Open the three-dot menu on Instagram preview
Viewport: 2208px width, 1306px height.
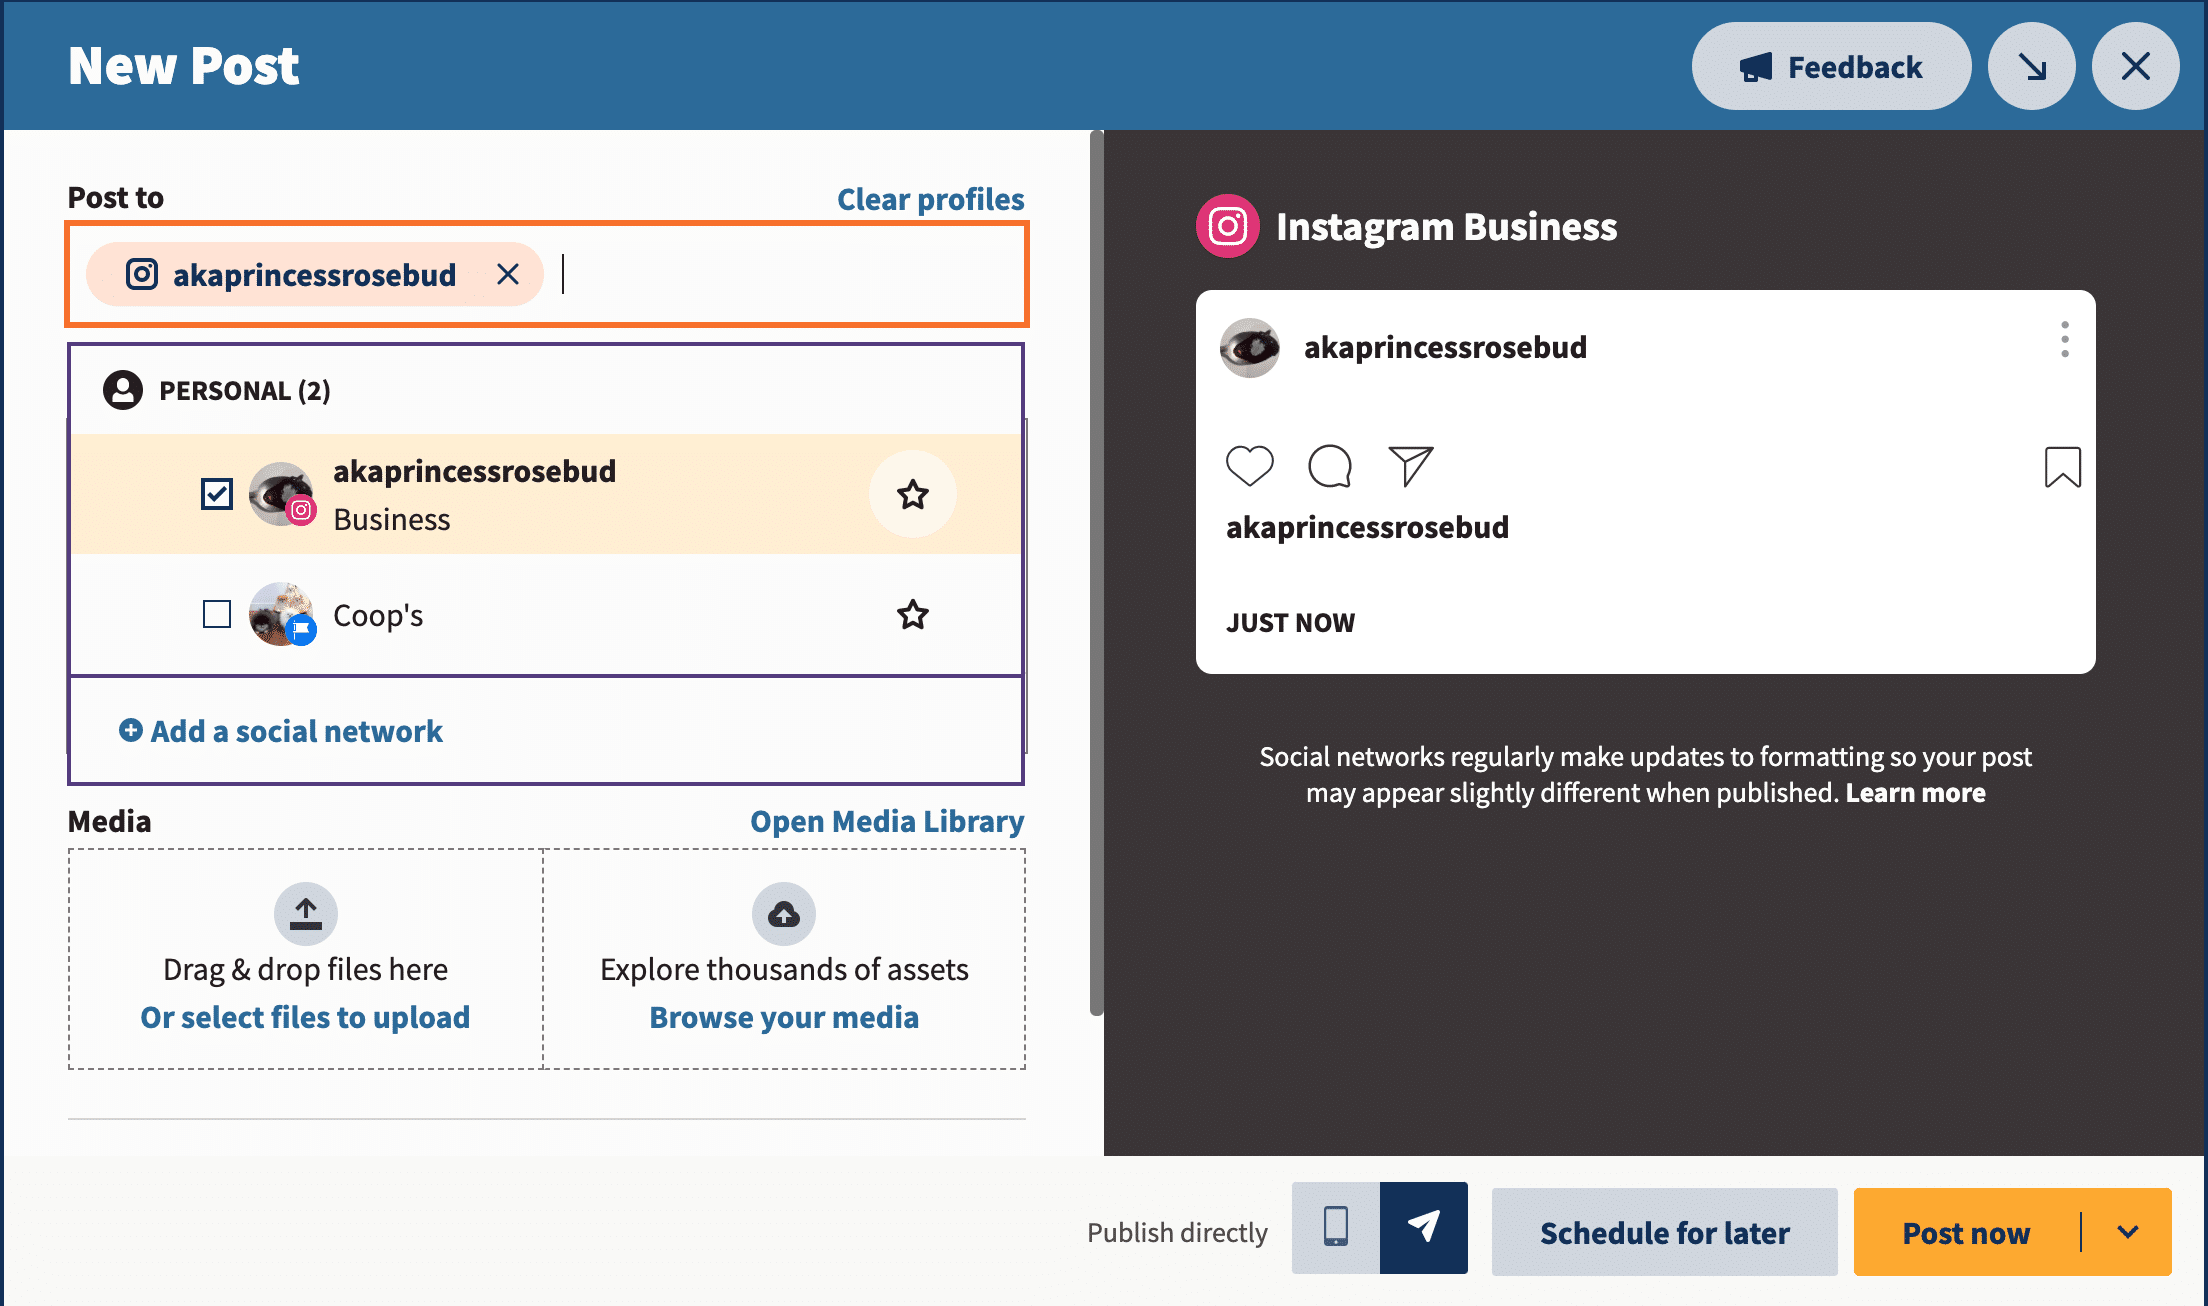pos(2065,340)
